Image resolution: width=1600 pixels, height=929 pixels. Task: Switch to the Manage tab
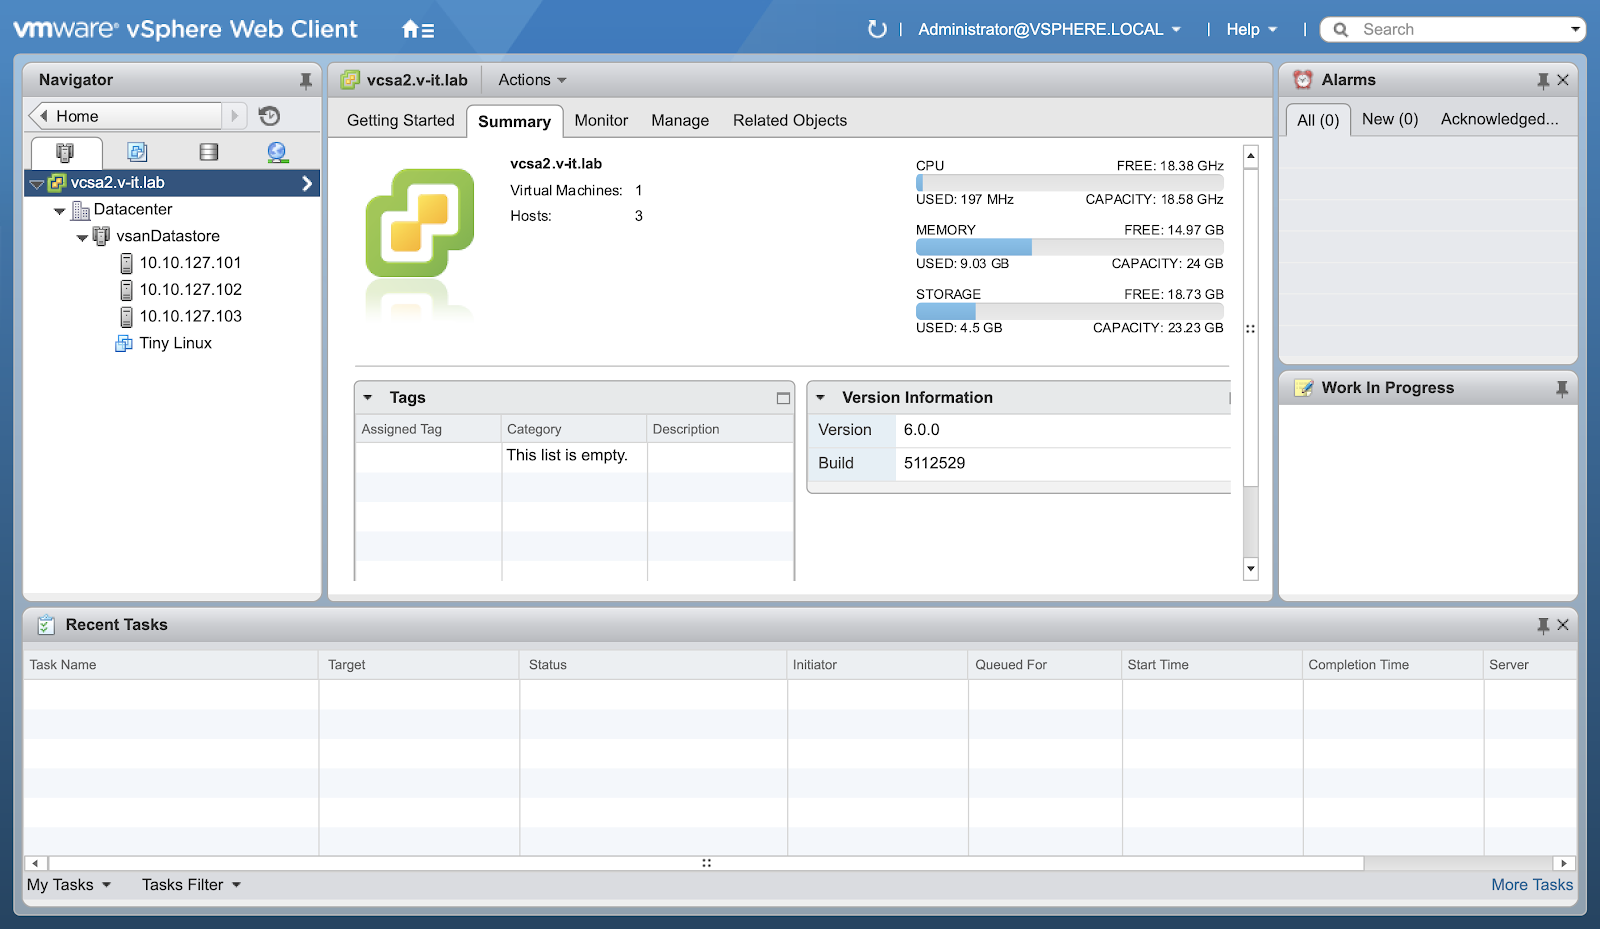tap(680, 121)
